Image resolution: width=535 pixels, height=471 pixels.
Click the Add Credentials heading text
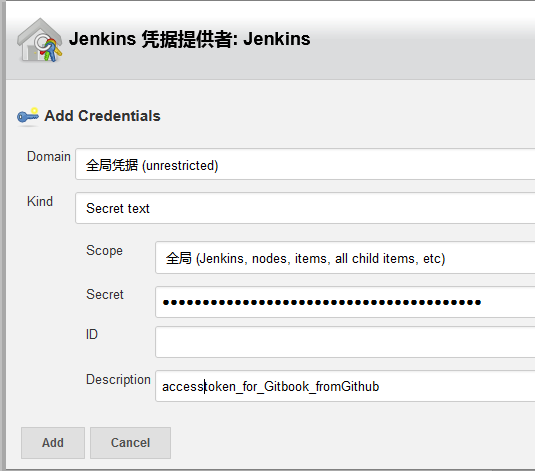pyautogui.click(x=102, y=116)
